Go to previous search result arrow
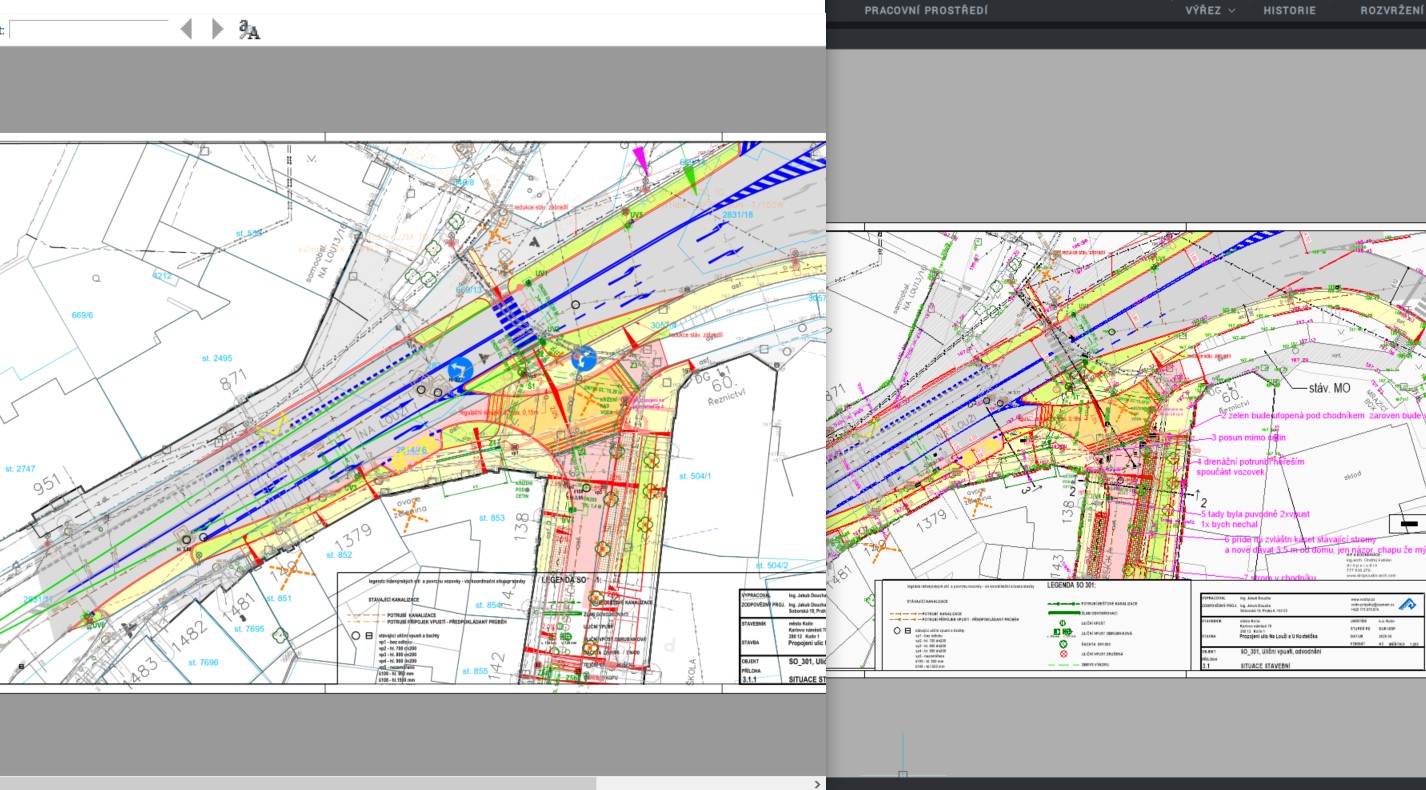 tap(186, 29)
